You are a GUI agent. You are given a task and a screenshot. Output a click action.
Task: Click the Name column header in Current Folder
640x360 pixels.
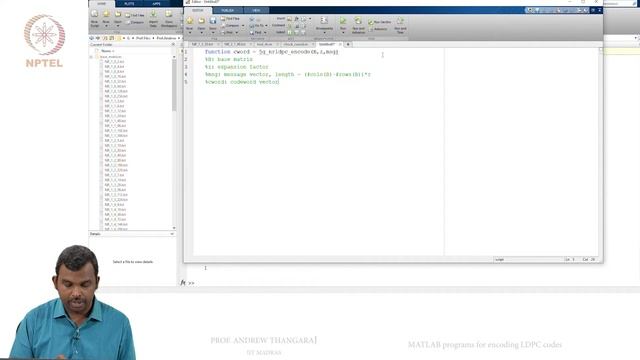click(109, 51)
